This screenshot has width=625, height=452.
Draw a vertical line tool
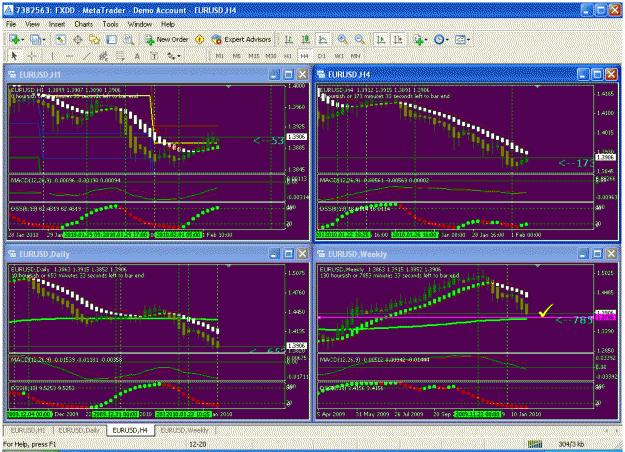52,56
